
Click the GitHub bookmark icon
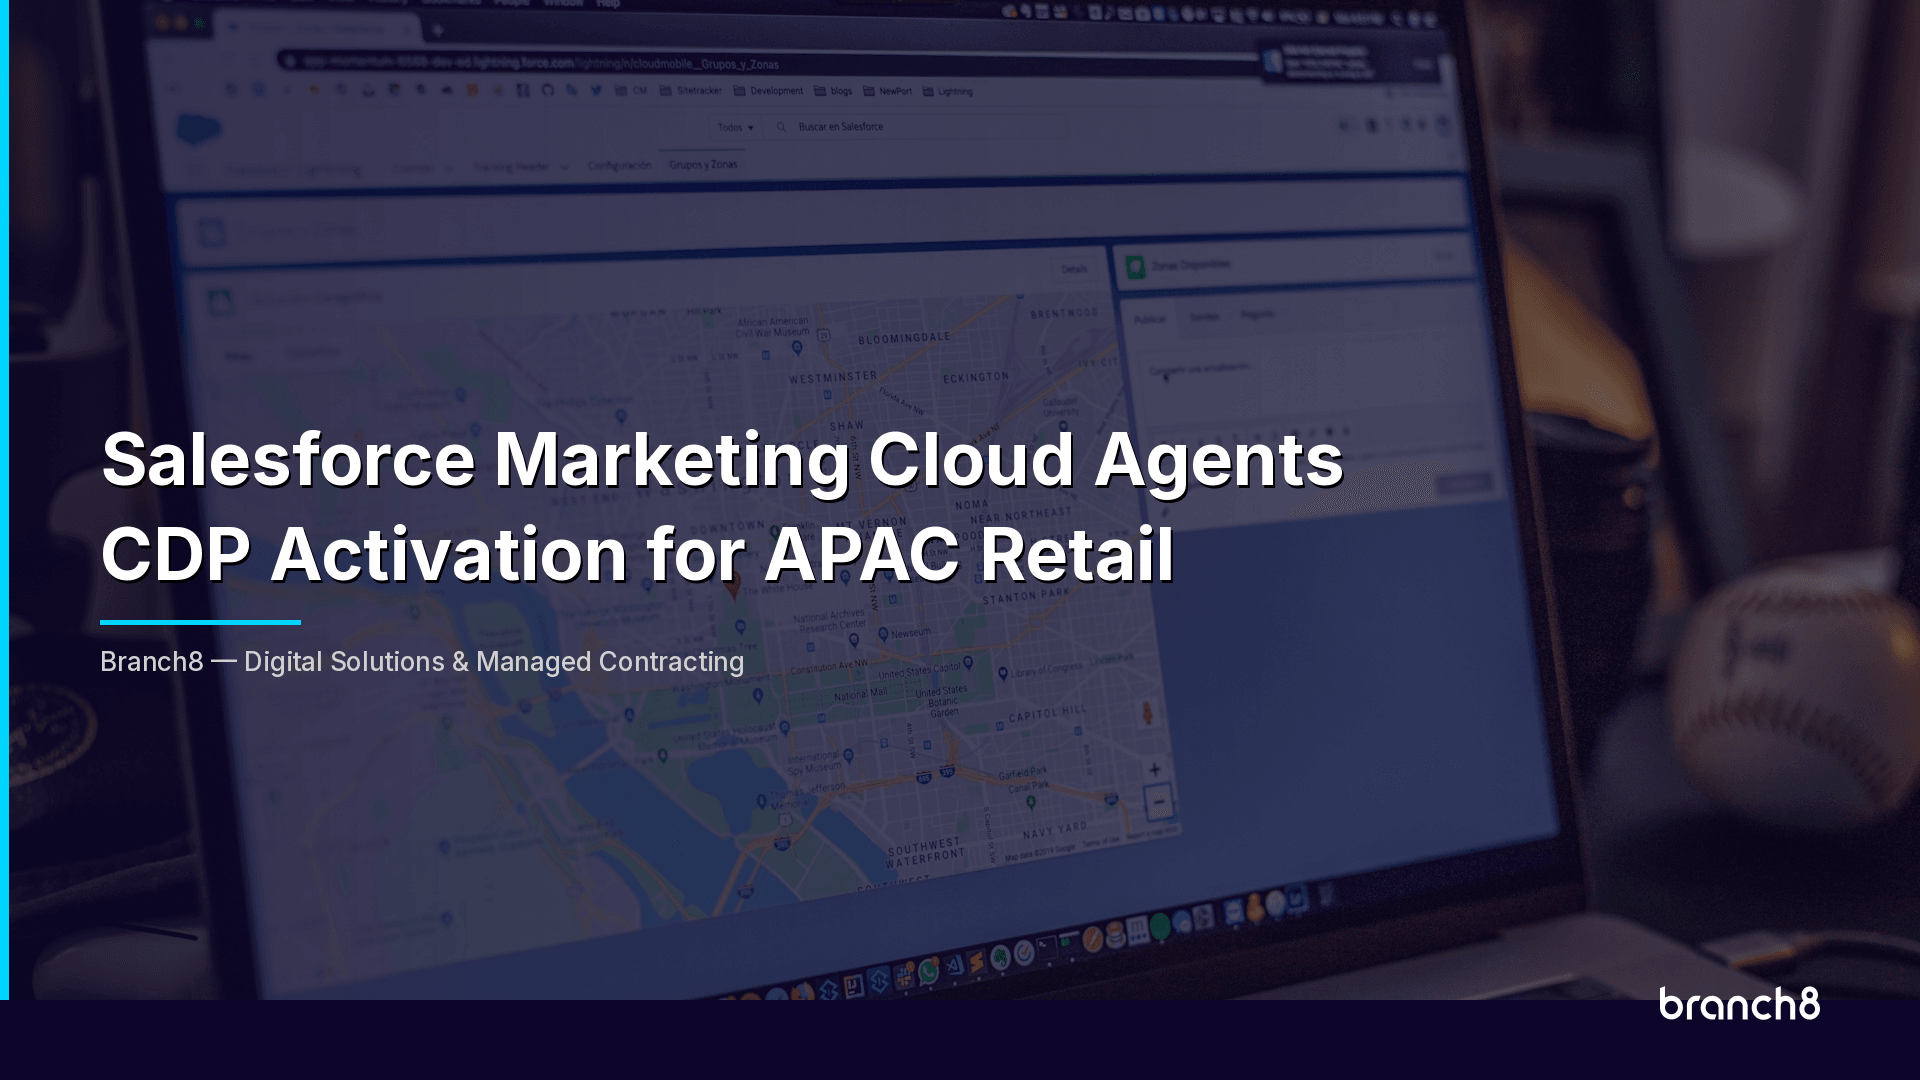pos(548,90)
